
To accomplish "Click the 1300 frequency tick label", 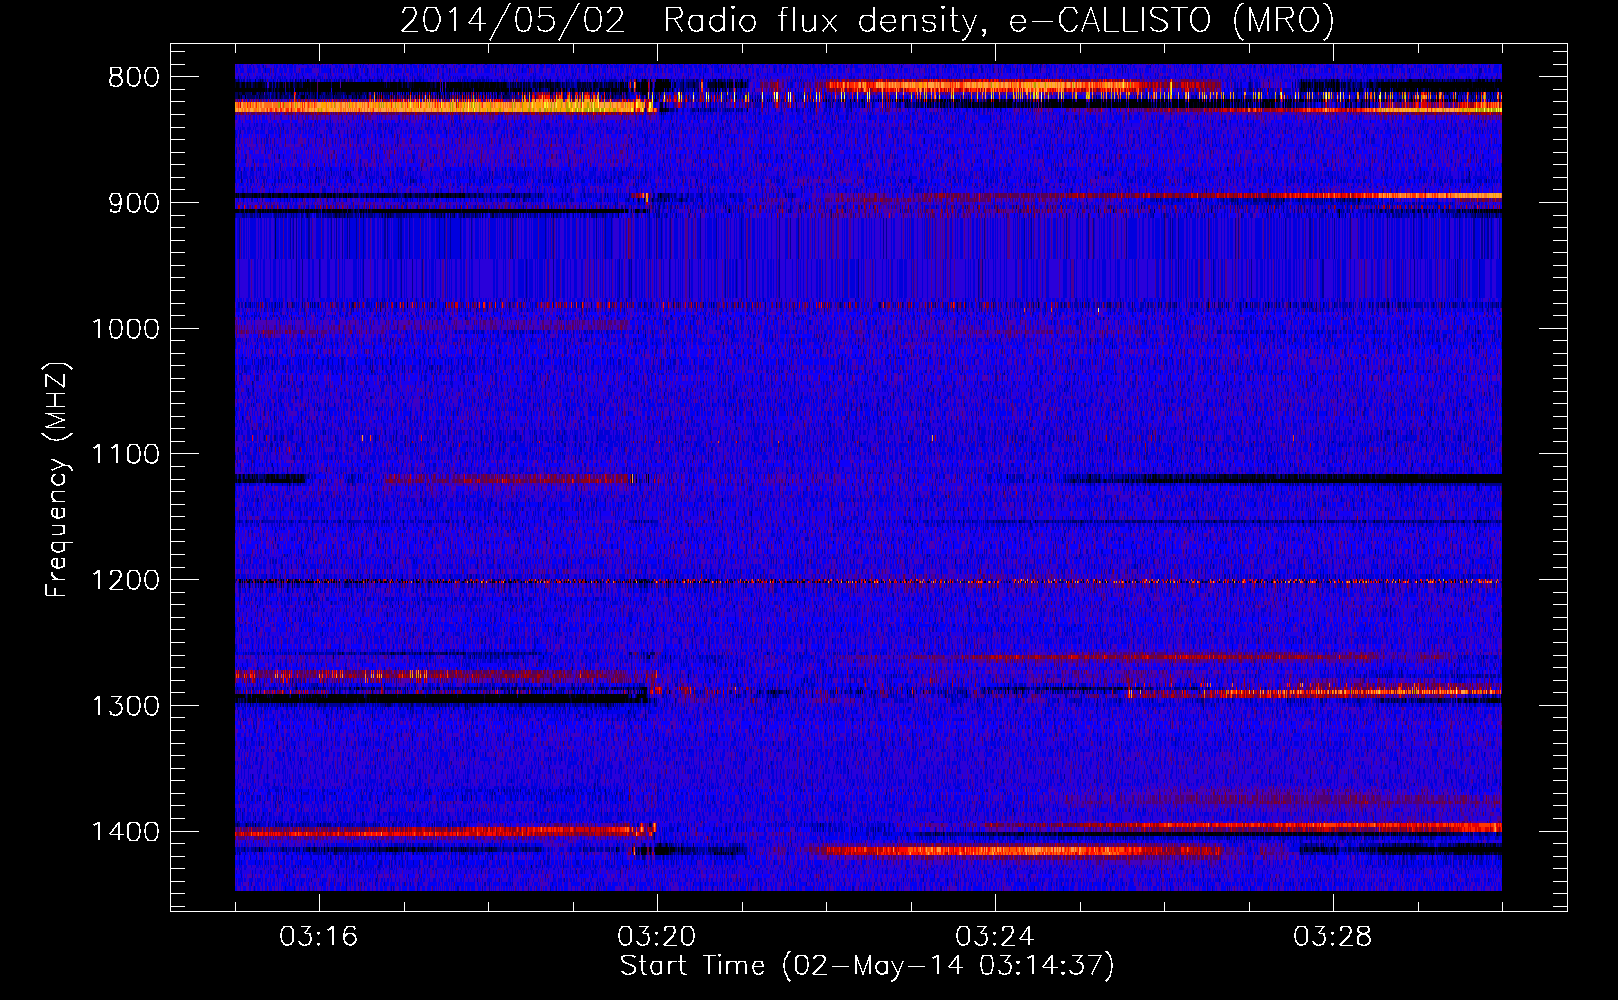I will point(125,707).
